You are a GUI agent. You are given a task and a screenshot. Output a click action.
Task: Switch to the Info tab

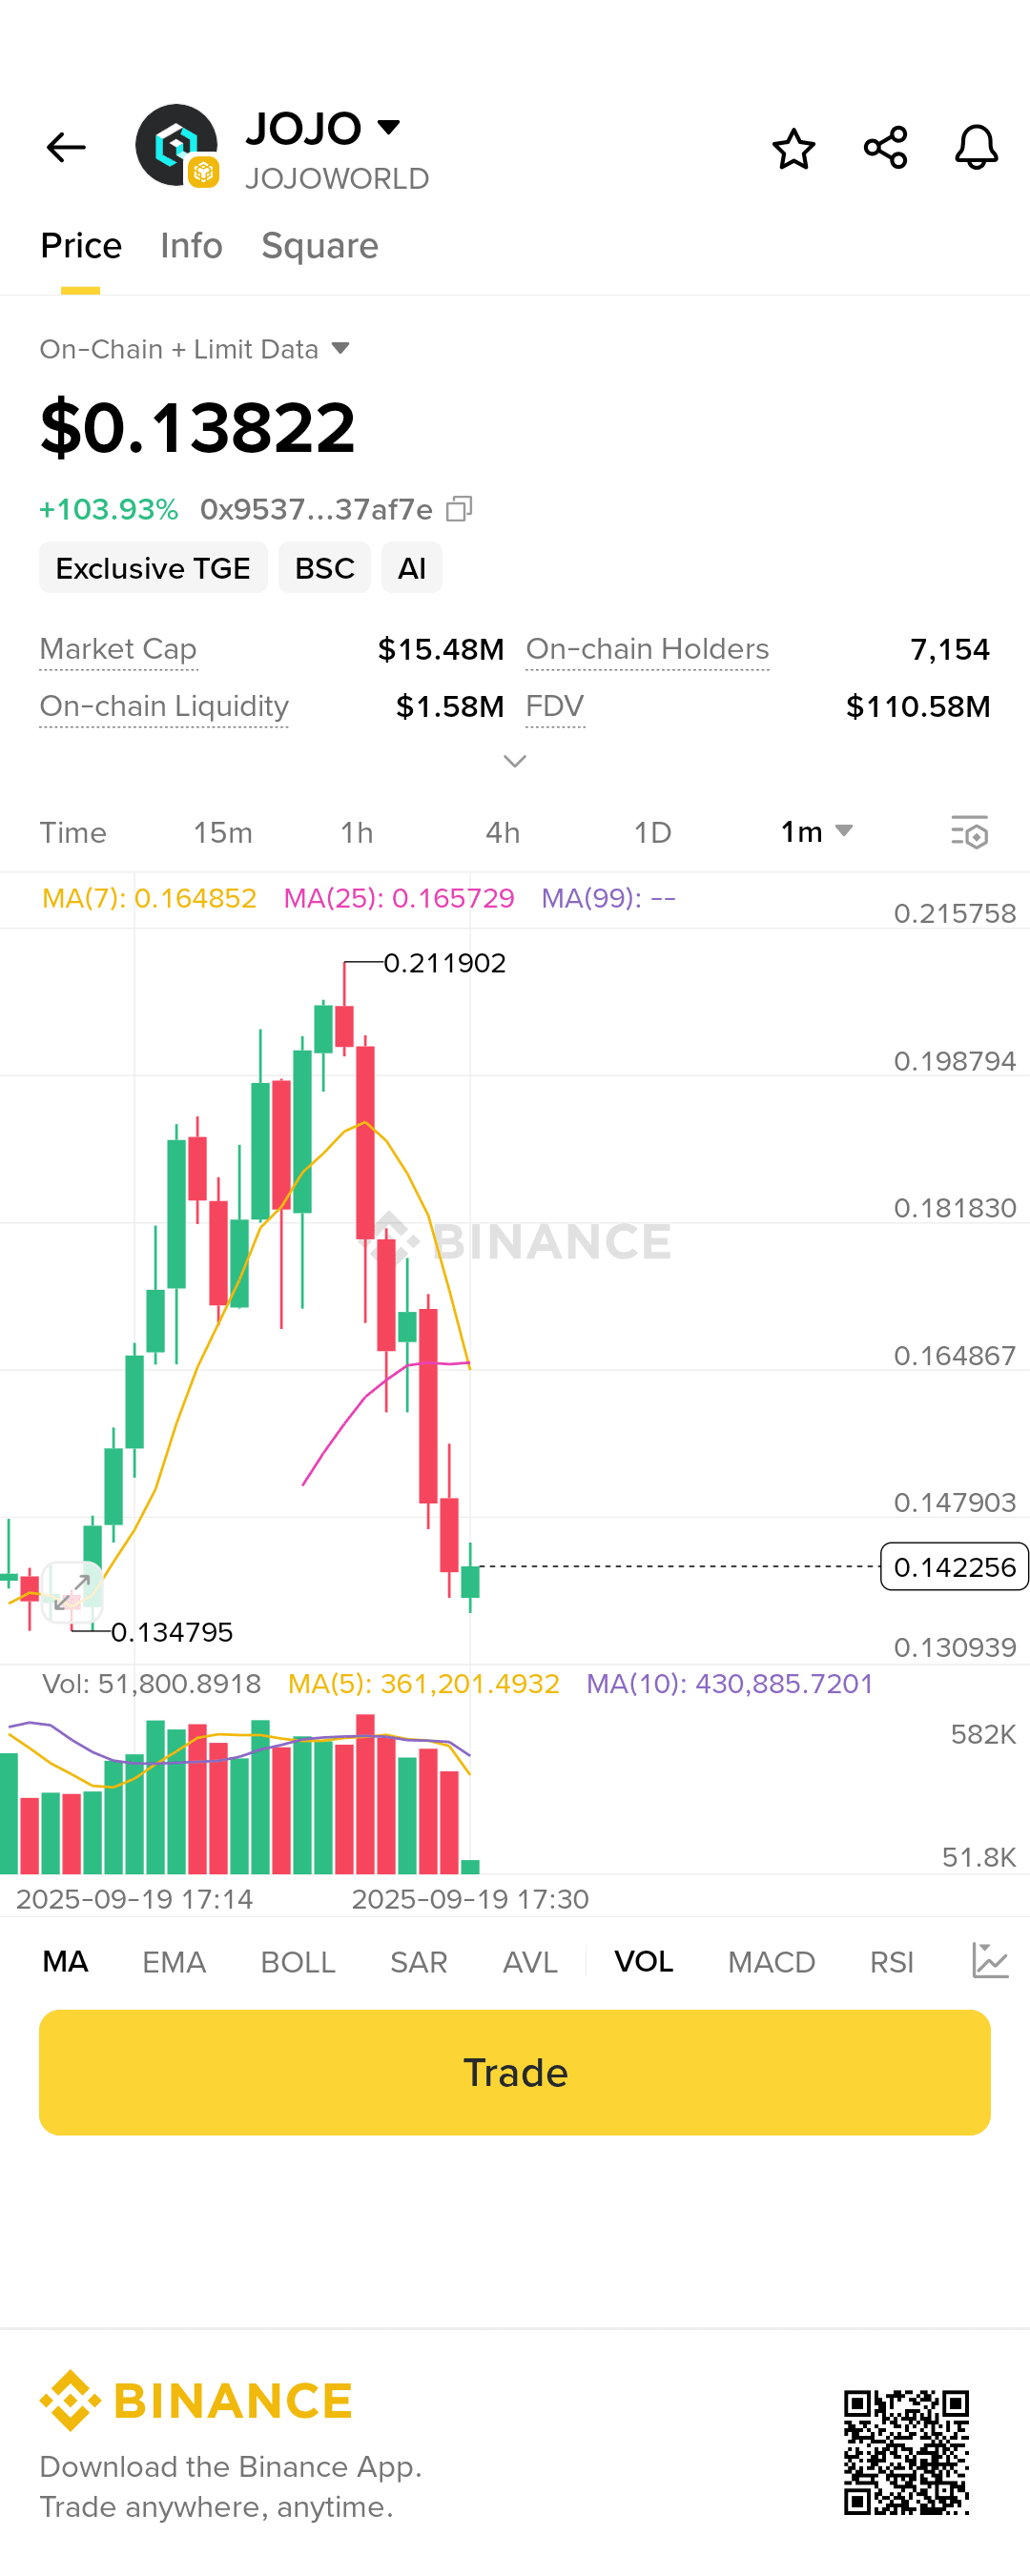pos(191,246)
